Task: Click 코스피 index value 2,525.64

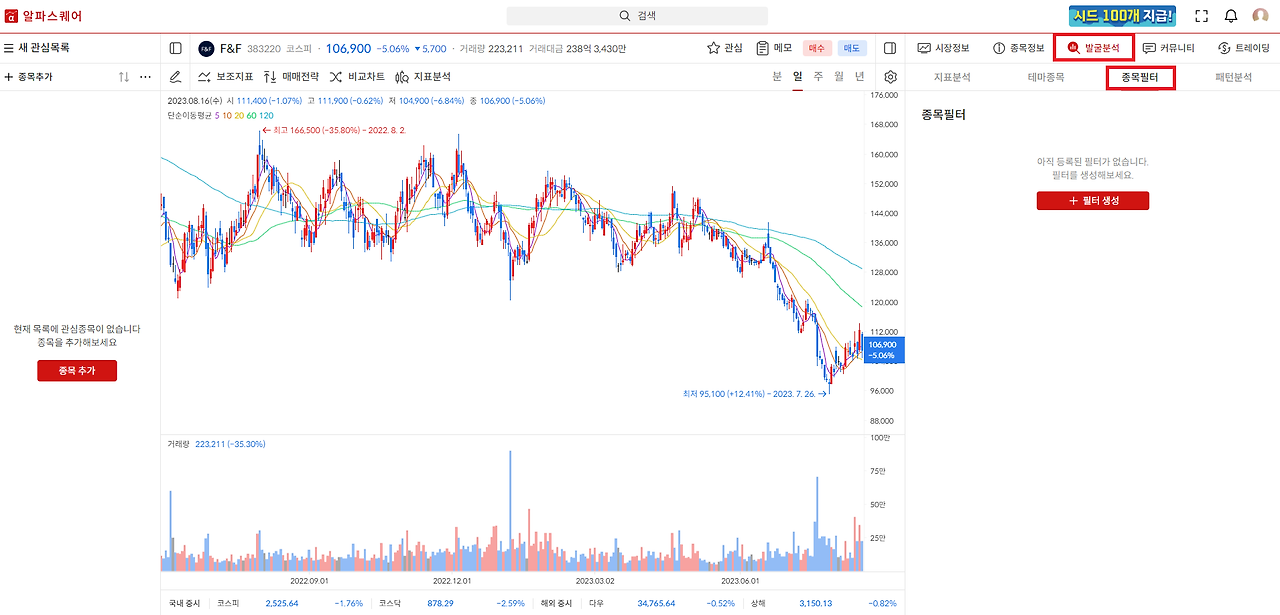Action: [283, 604]
